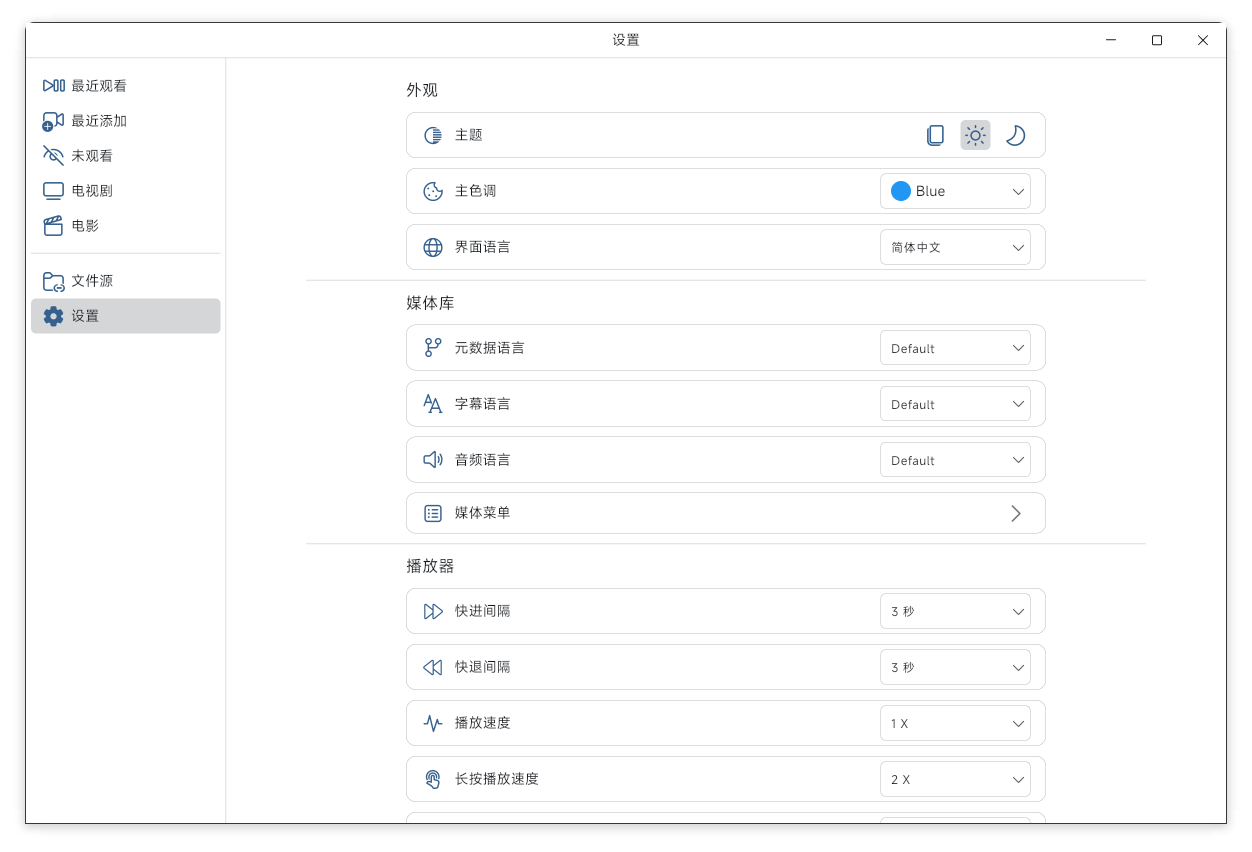The width and height of the screenshot is (1252, 852).
Task: Click the 最近观看 play icon in sidebar
Action: (x=53, y=86)
